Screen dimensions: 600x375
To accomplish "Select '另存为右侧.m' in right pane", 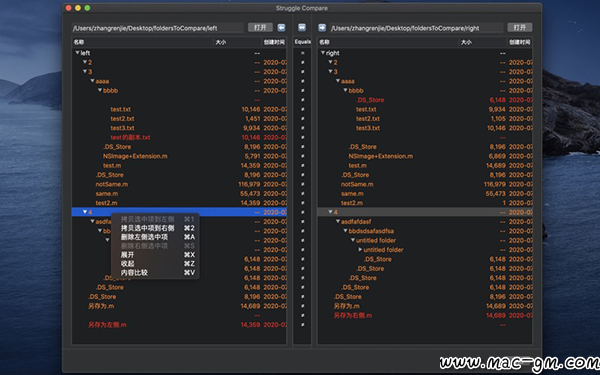I will (353, 315).
